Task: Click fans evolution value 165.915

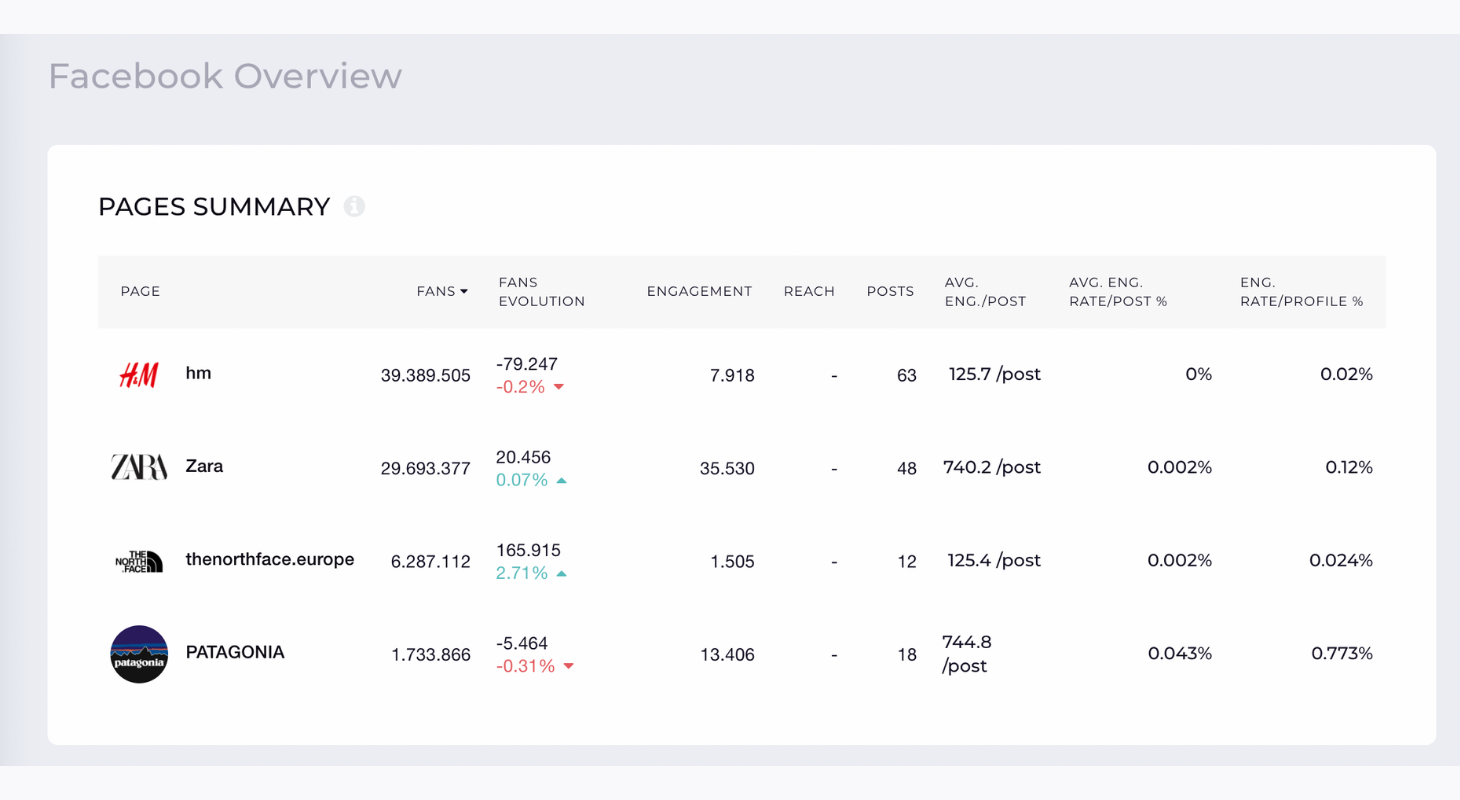Action: pyautogui.click(x=528, y=550)
